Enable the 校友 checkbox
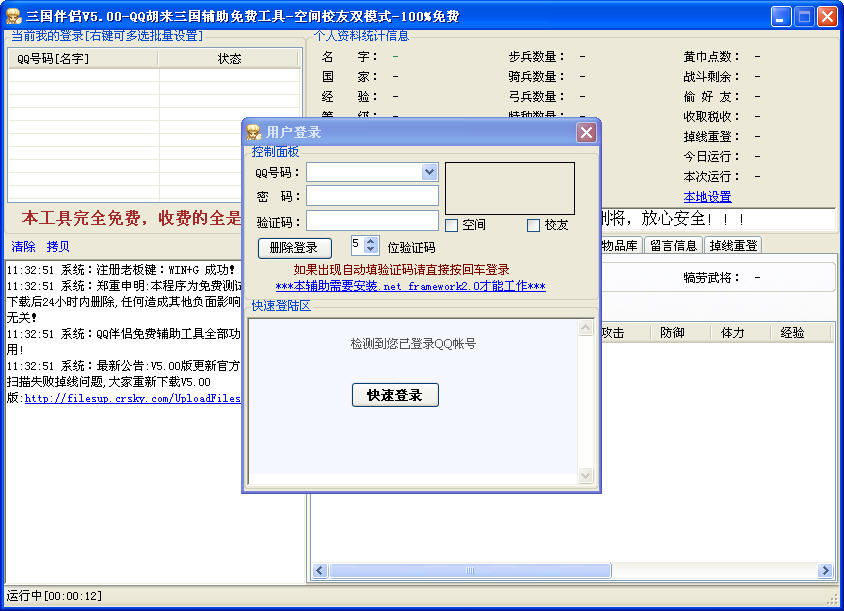The width and height of the screenshot is (844, 611). click(533, 225)
